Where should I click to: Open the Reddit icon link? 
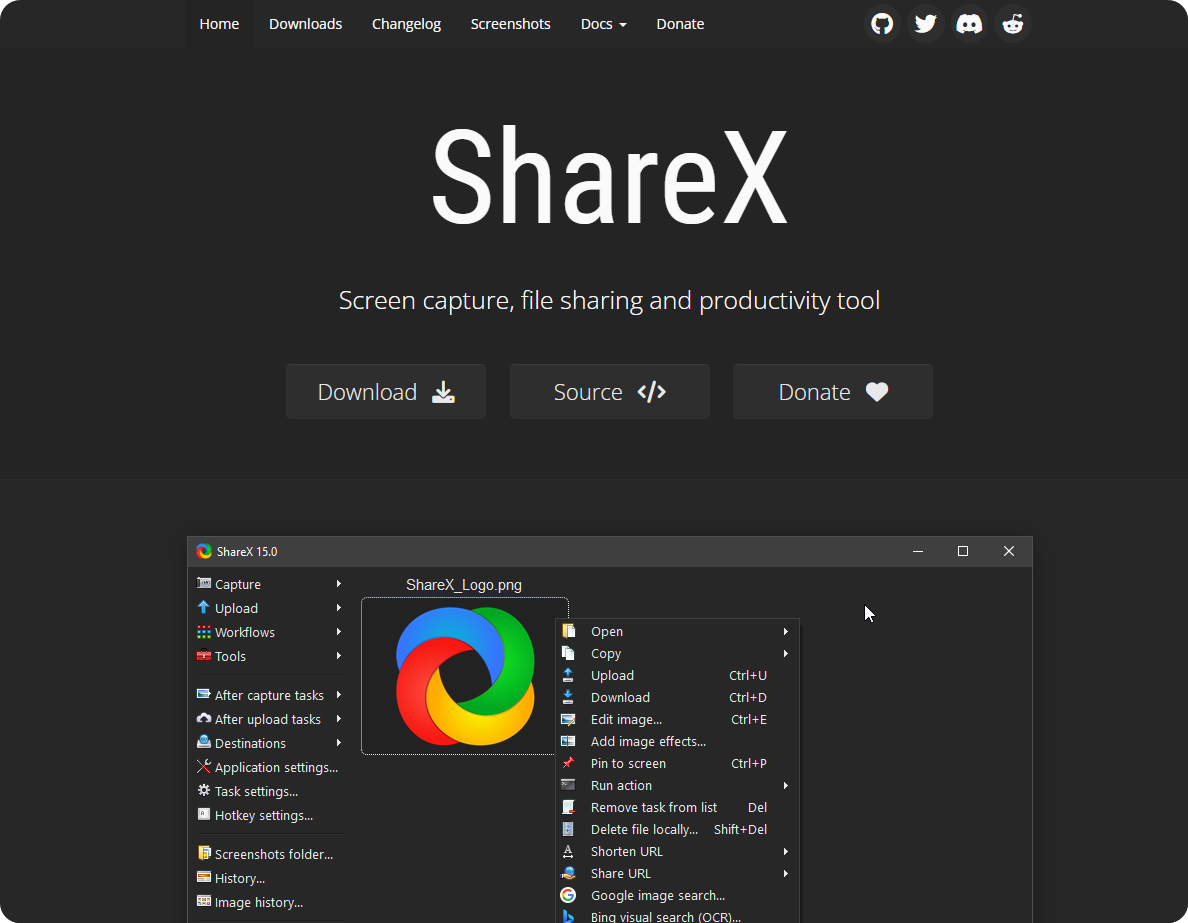click(1013, 24)
